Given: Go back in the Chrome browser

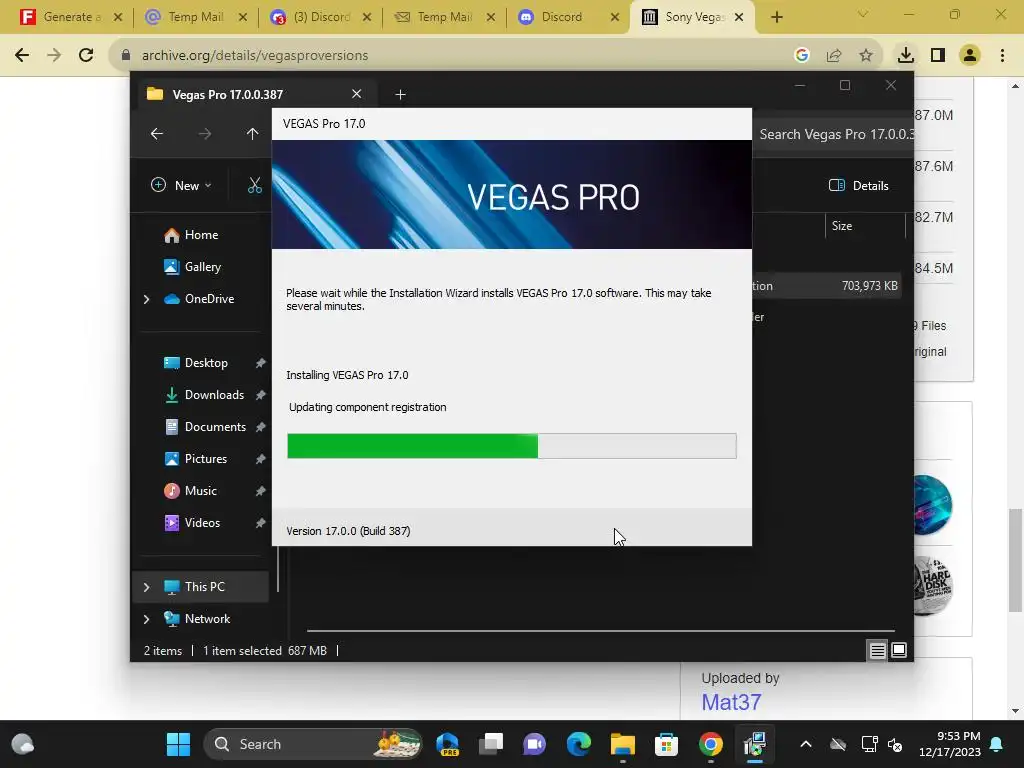Looking at the screenshot, I should point(22,56).
